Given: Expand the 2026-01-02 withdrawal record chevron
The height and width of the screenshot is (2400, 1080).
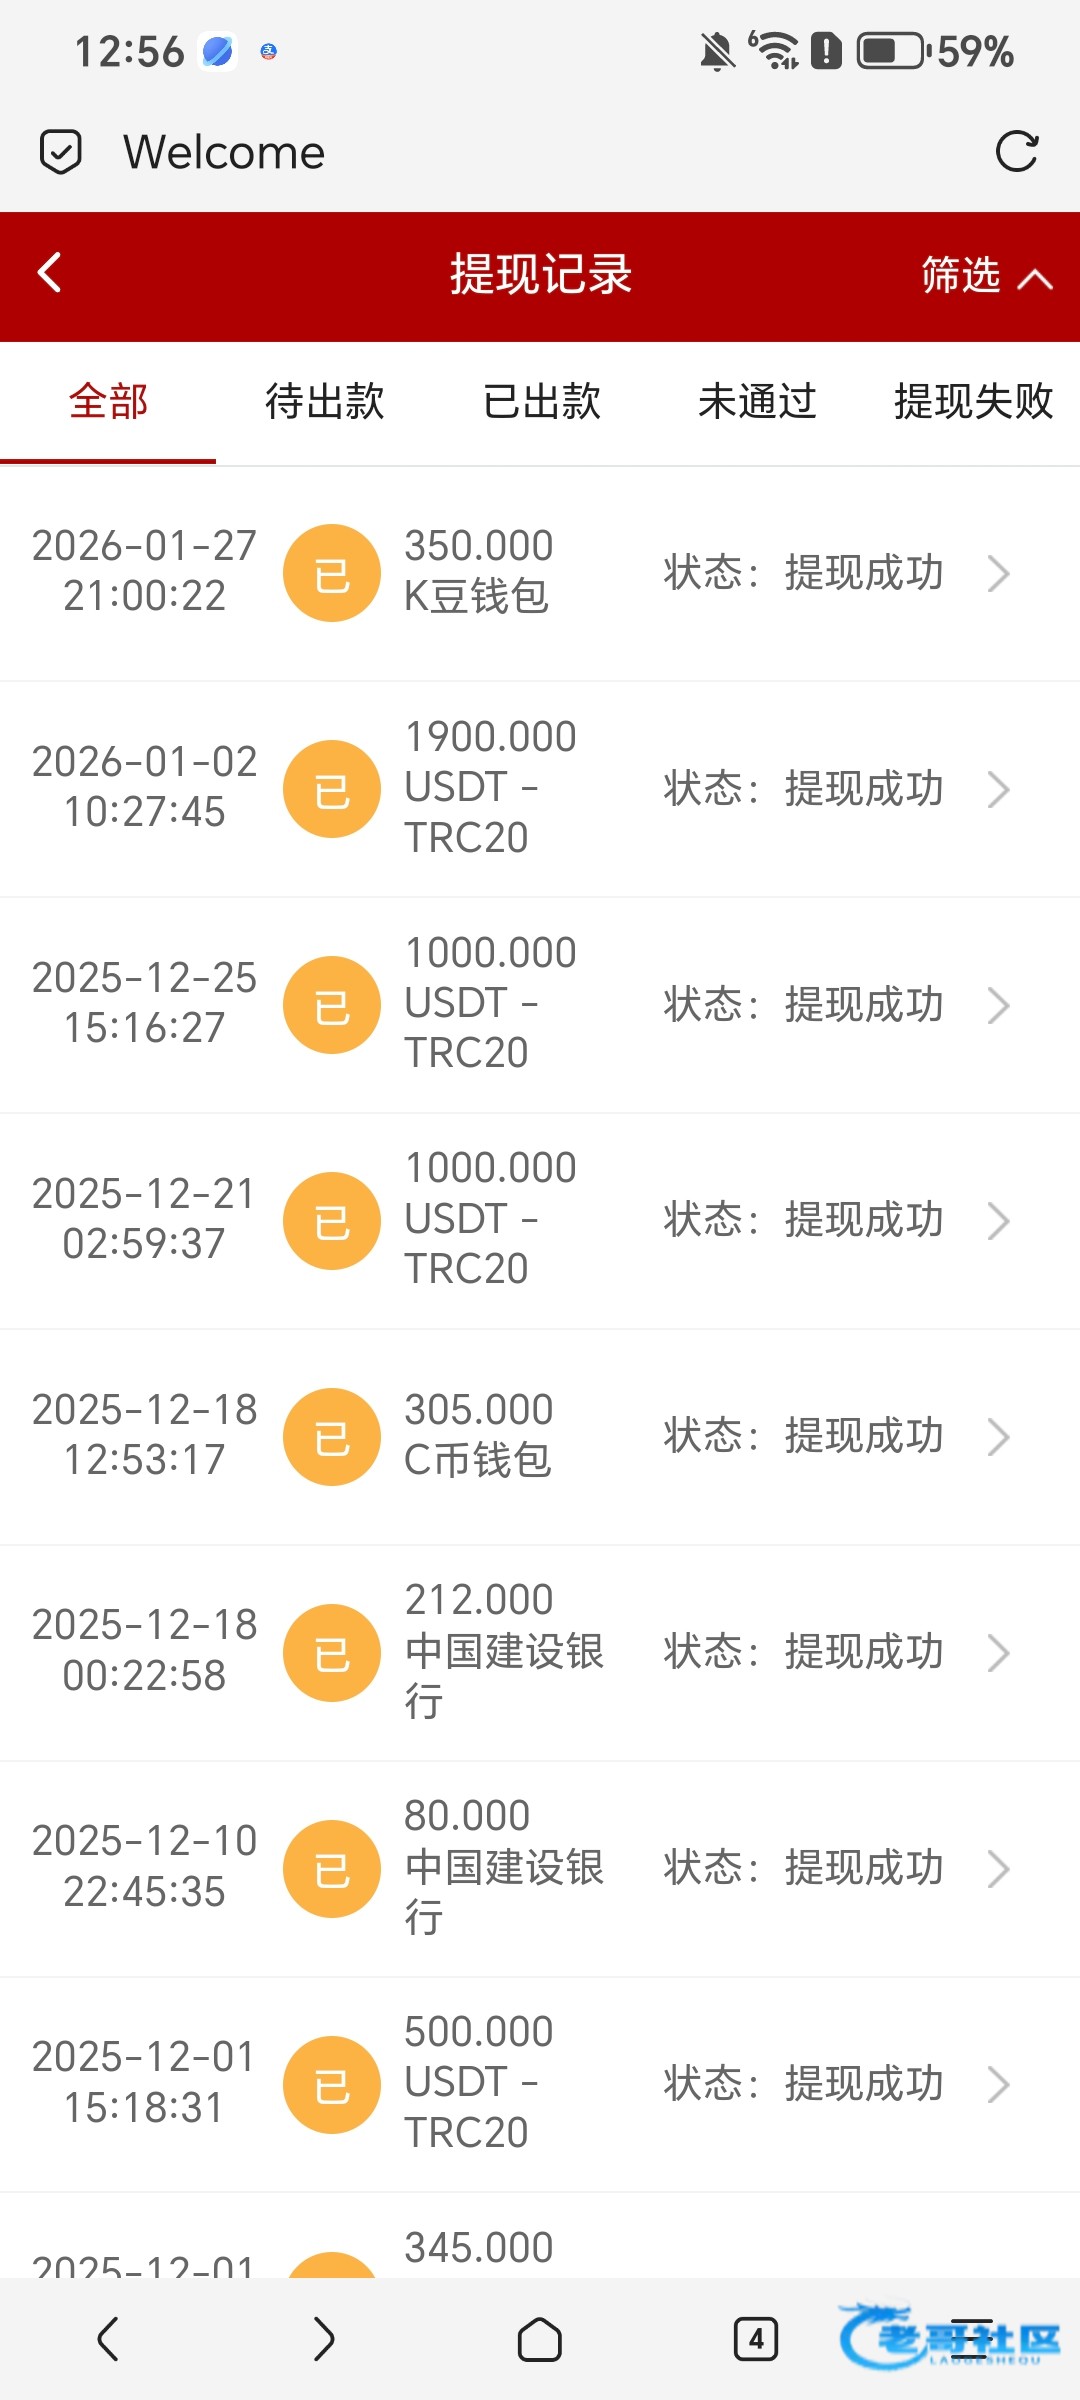Looking at the screenshot, I should point(998,790).
